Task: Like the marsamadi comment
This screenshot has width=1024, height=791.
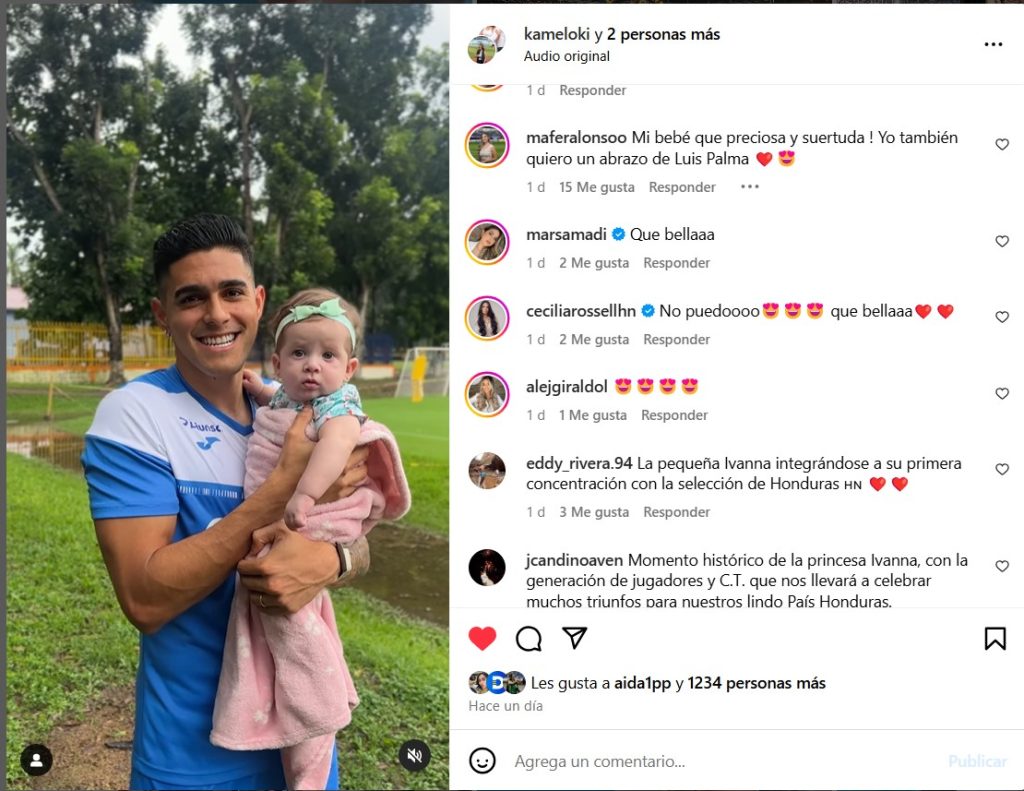Action: pos(1002,241)
